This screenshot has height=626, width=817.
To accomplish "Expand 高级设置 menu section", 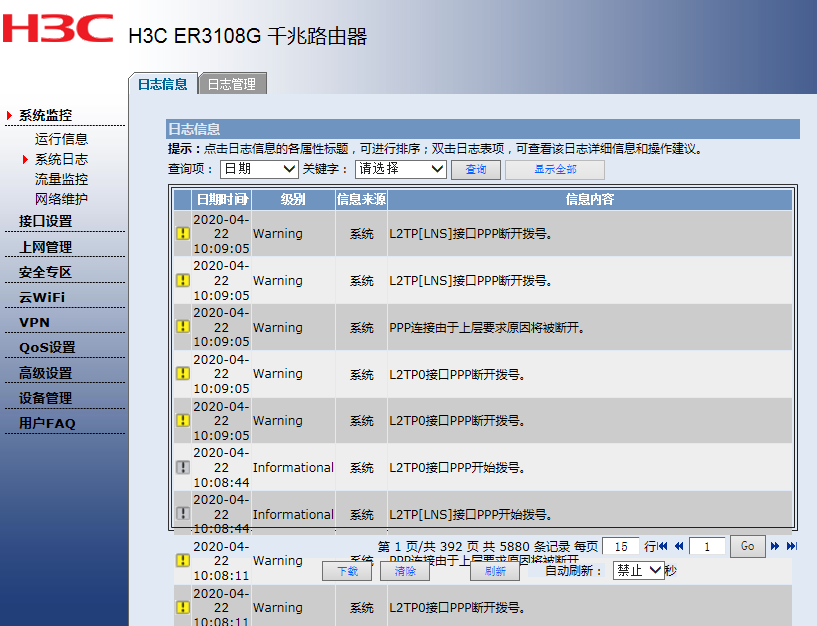I will click(x=45, y=373).
